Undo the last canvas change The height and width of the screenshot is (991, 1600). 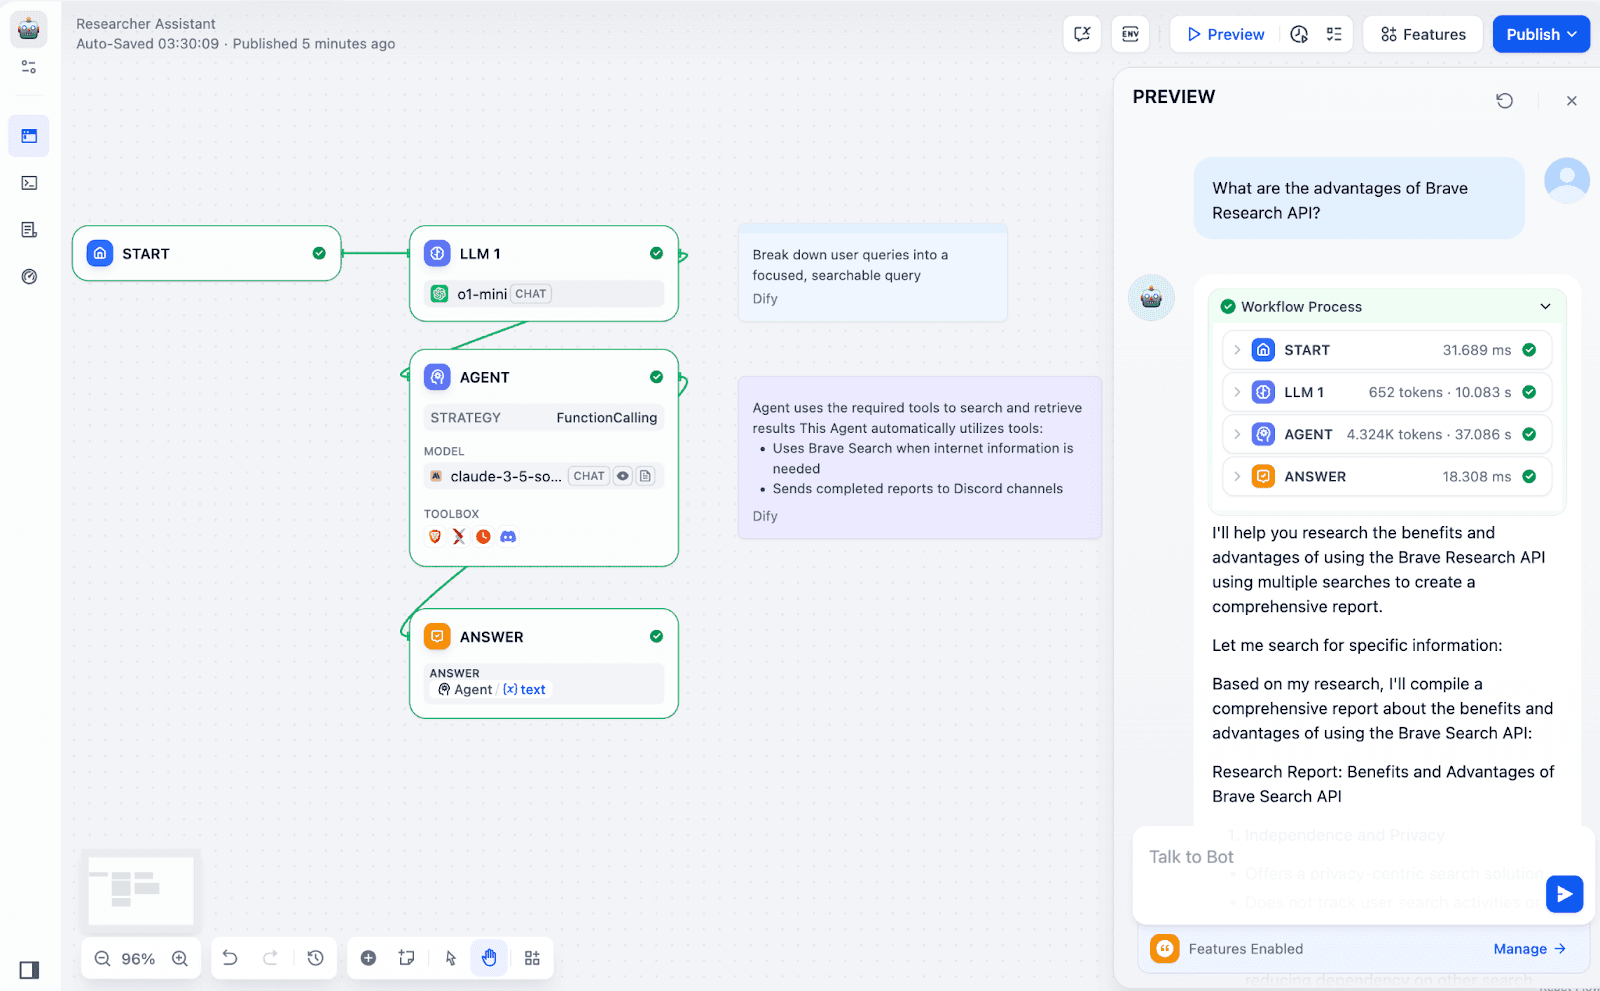(230, 958)
